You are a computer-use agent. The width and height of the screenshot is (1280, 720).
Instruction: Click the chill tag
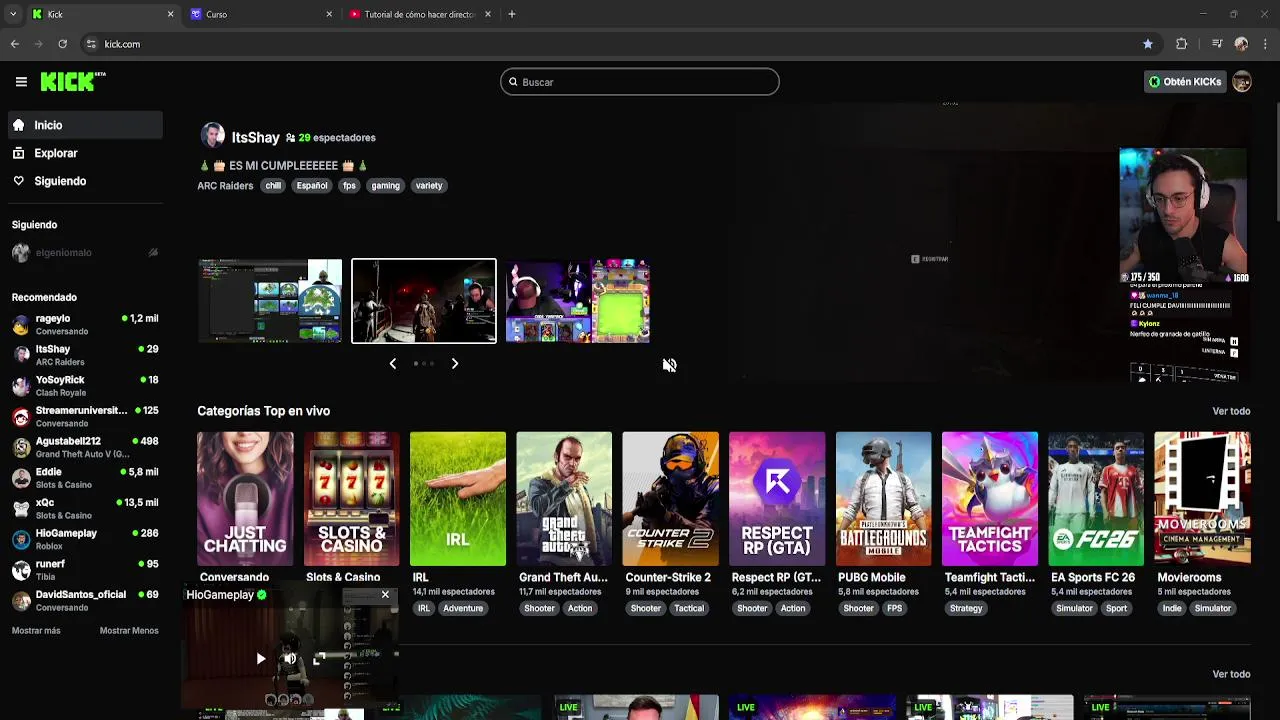(x=273, y=185)
